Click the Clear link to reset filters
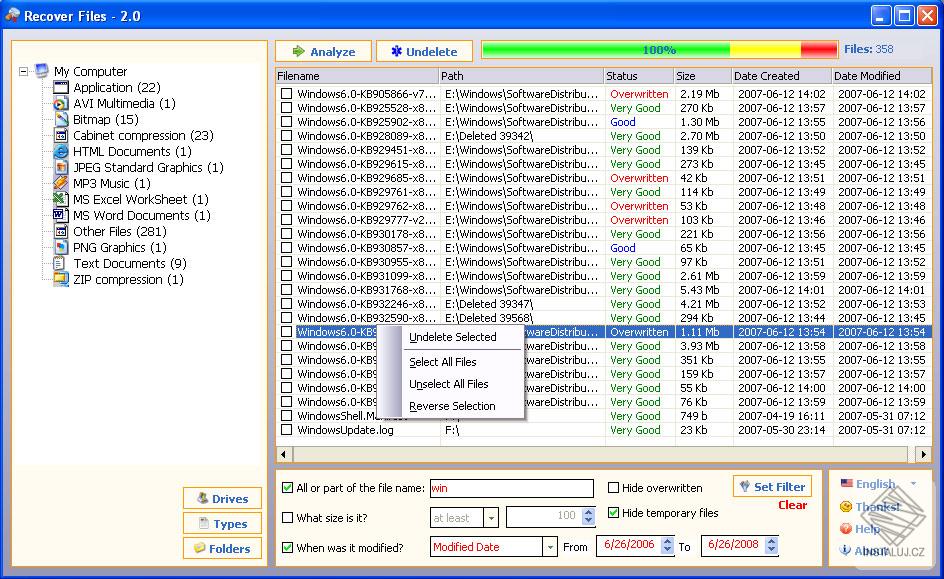 [793, 506]
